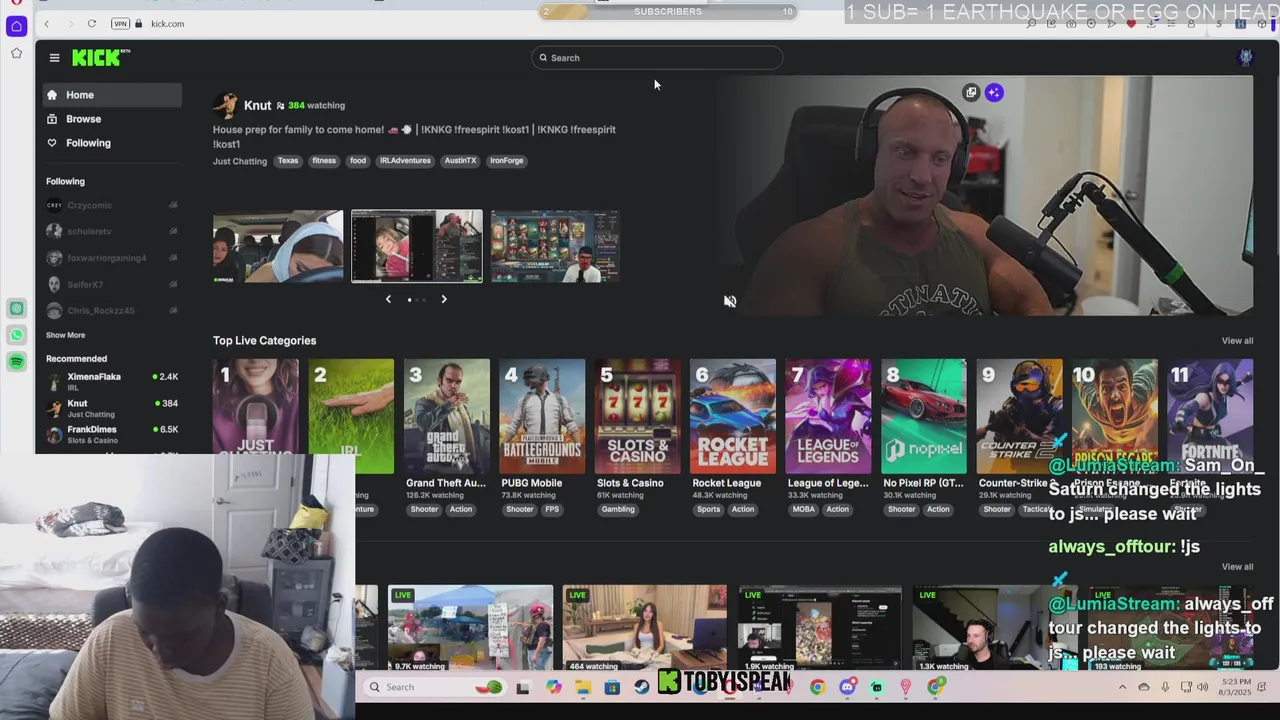Open XimenaFlaka recommended channel
1280x720 pixels.
click(112, 381)
